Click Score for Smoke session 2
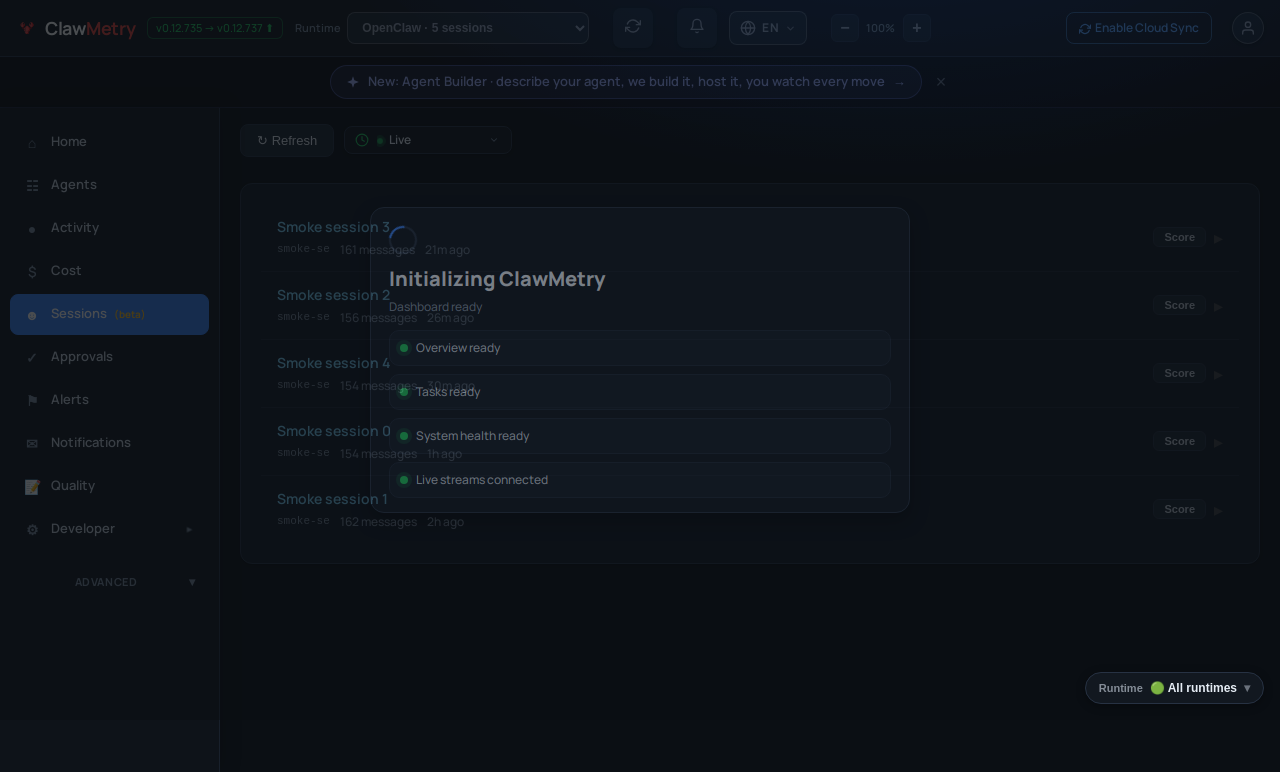Screen dimensions: 1280x772 click(1179, 305)
